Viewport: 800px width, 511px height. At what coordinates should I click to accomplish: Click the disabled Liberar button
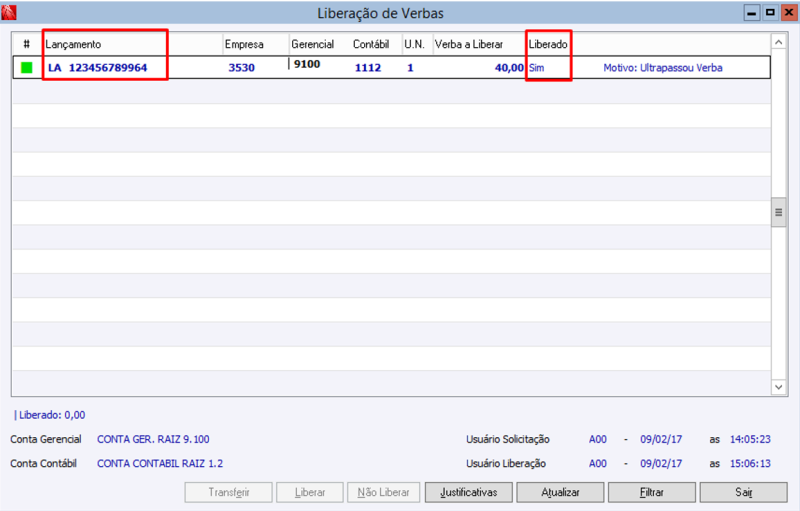point(310,492)
